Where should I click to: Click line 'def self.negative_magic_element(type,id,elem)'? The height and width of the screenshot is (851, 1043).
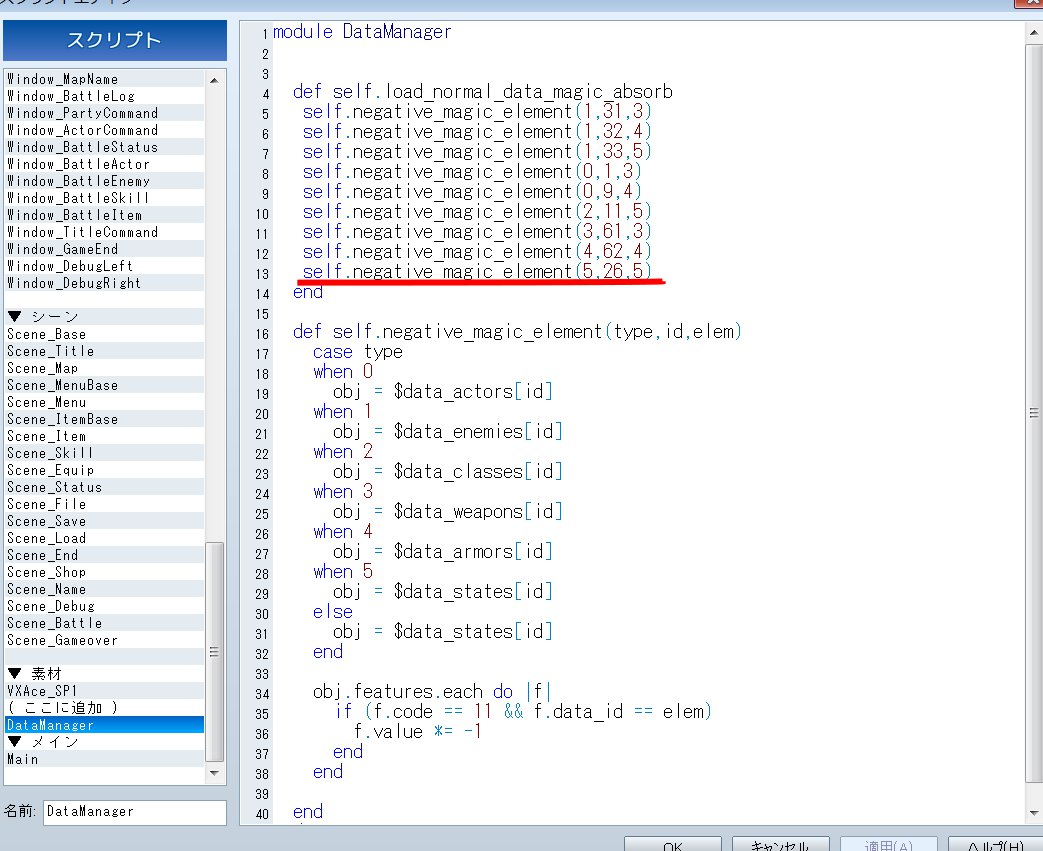[517, 331]
